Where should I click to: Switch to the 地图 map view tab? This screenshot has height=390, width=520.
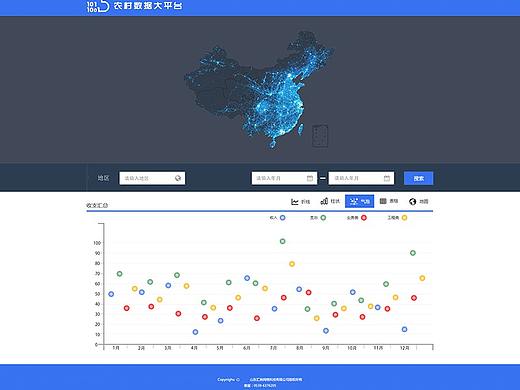pos(419,201)
